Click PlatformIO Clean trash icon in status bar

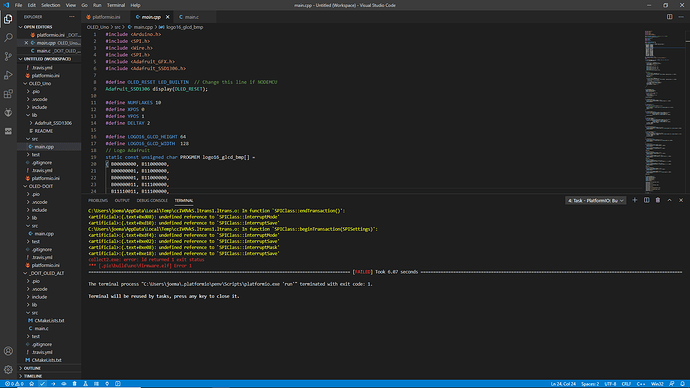click(x=74, y=384)
